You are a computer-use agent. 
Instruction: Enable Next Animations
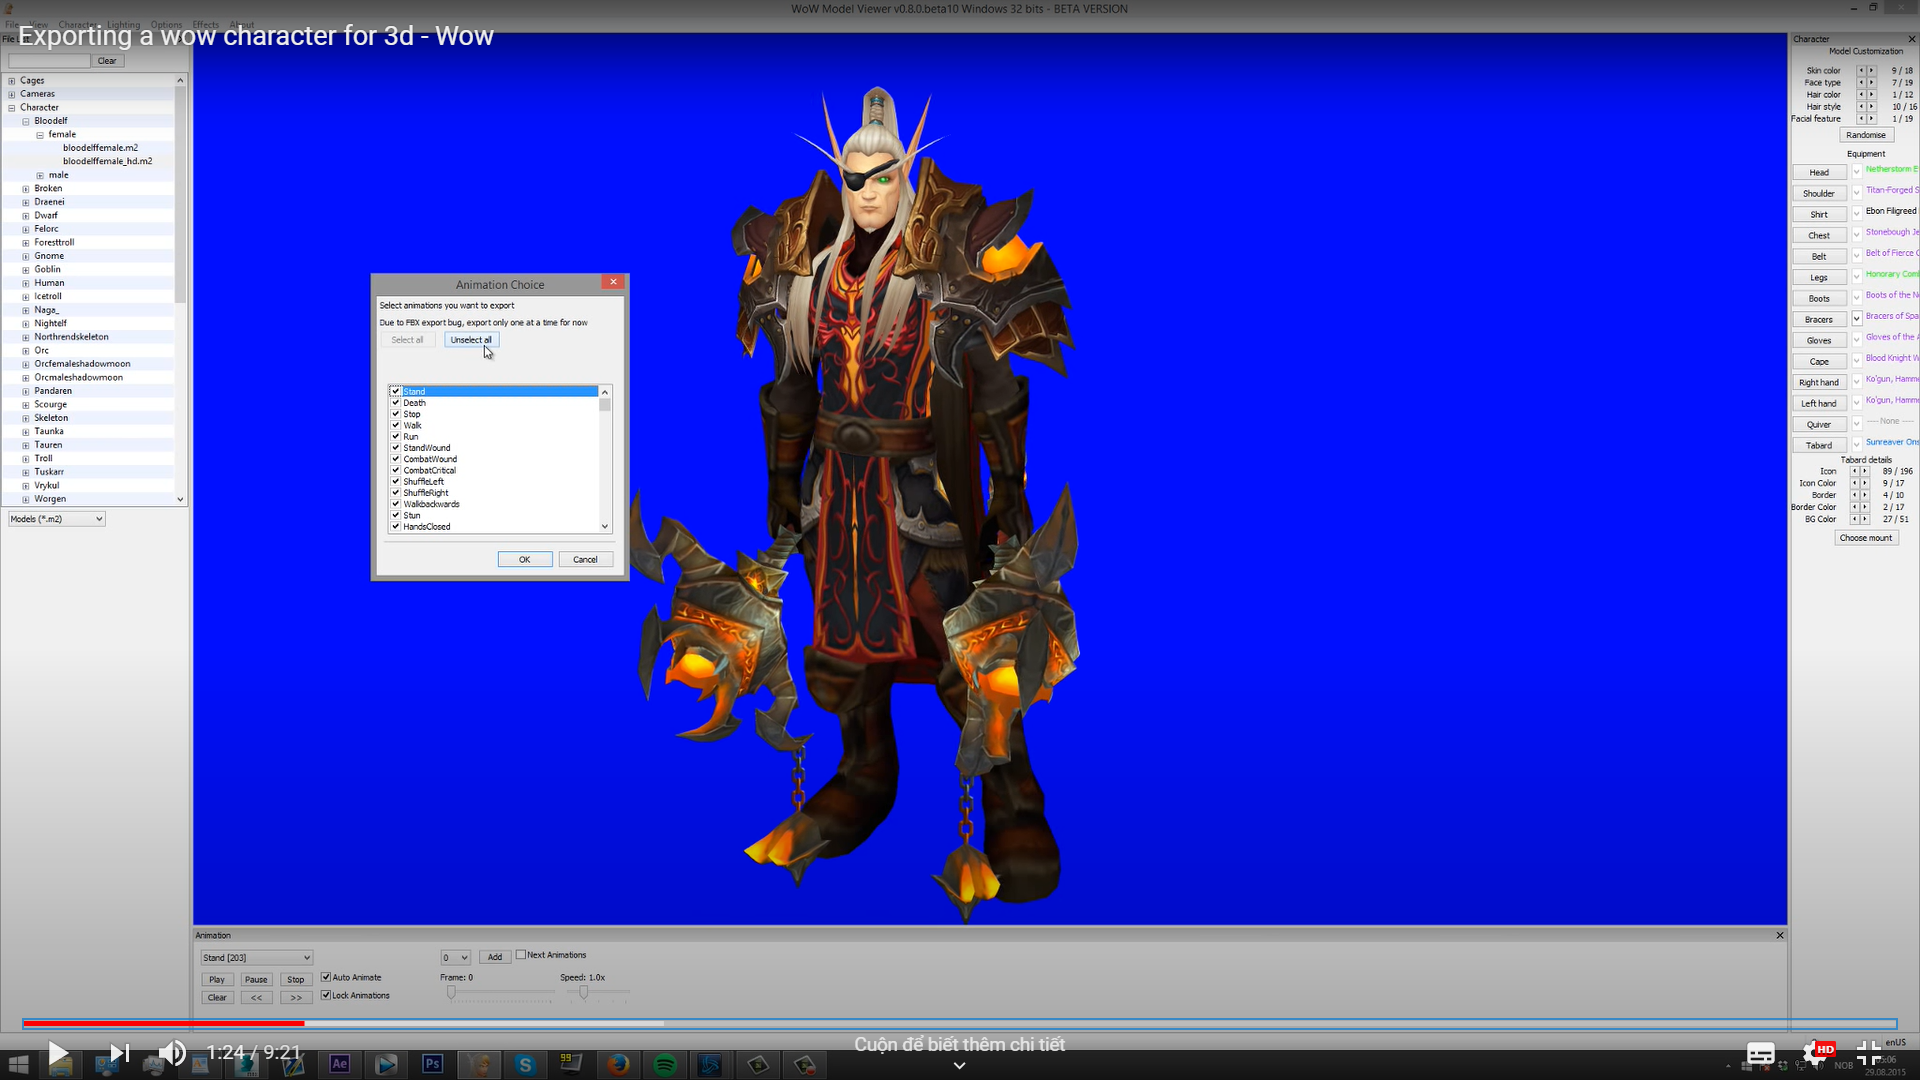coord(522,955)
